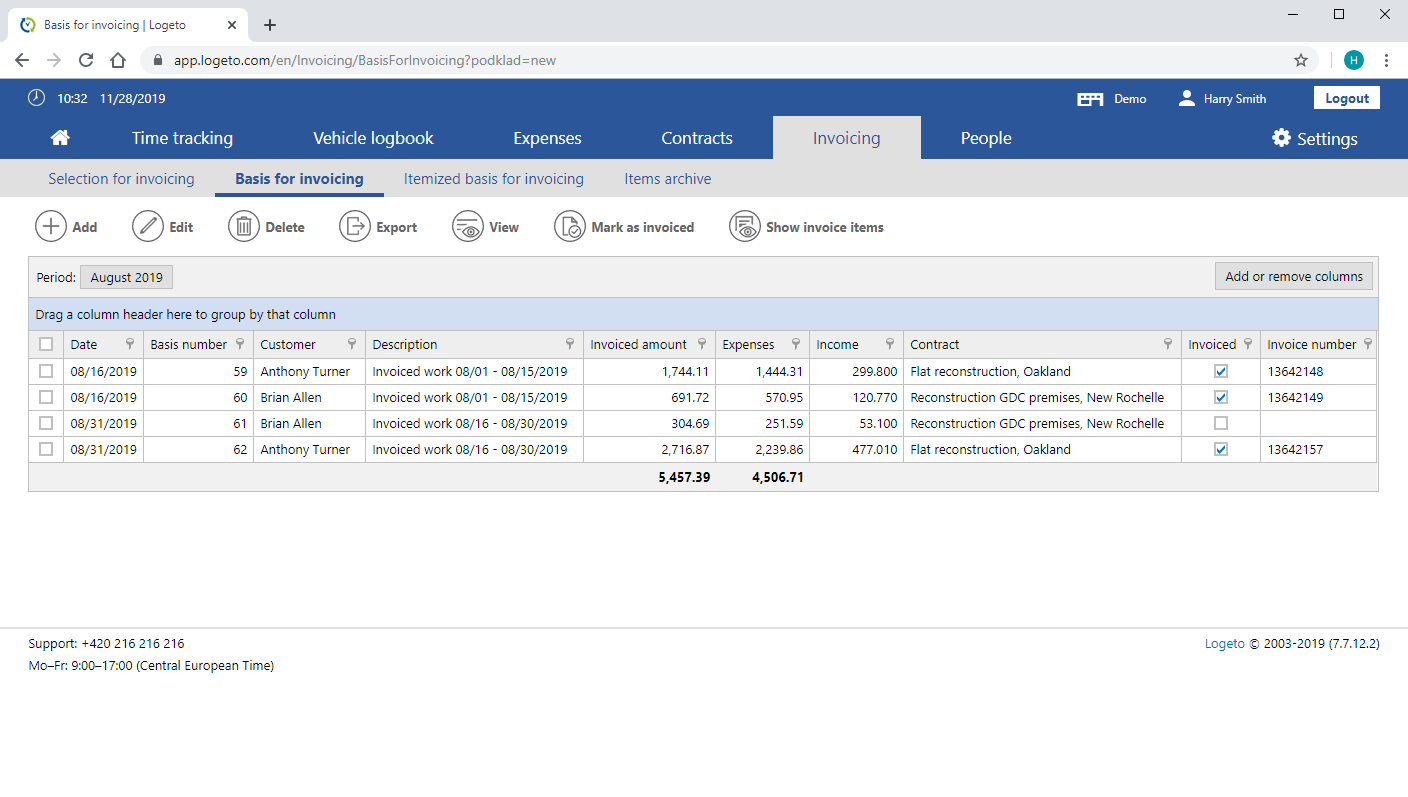Open the Customer column filter

(352, 344)
